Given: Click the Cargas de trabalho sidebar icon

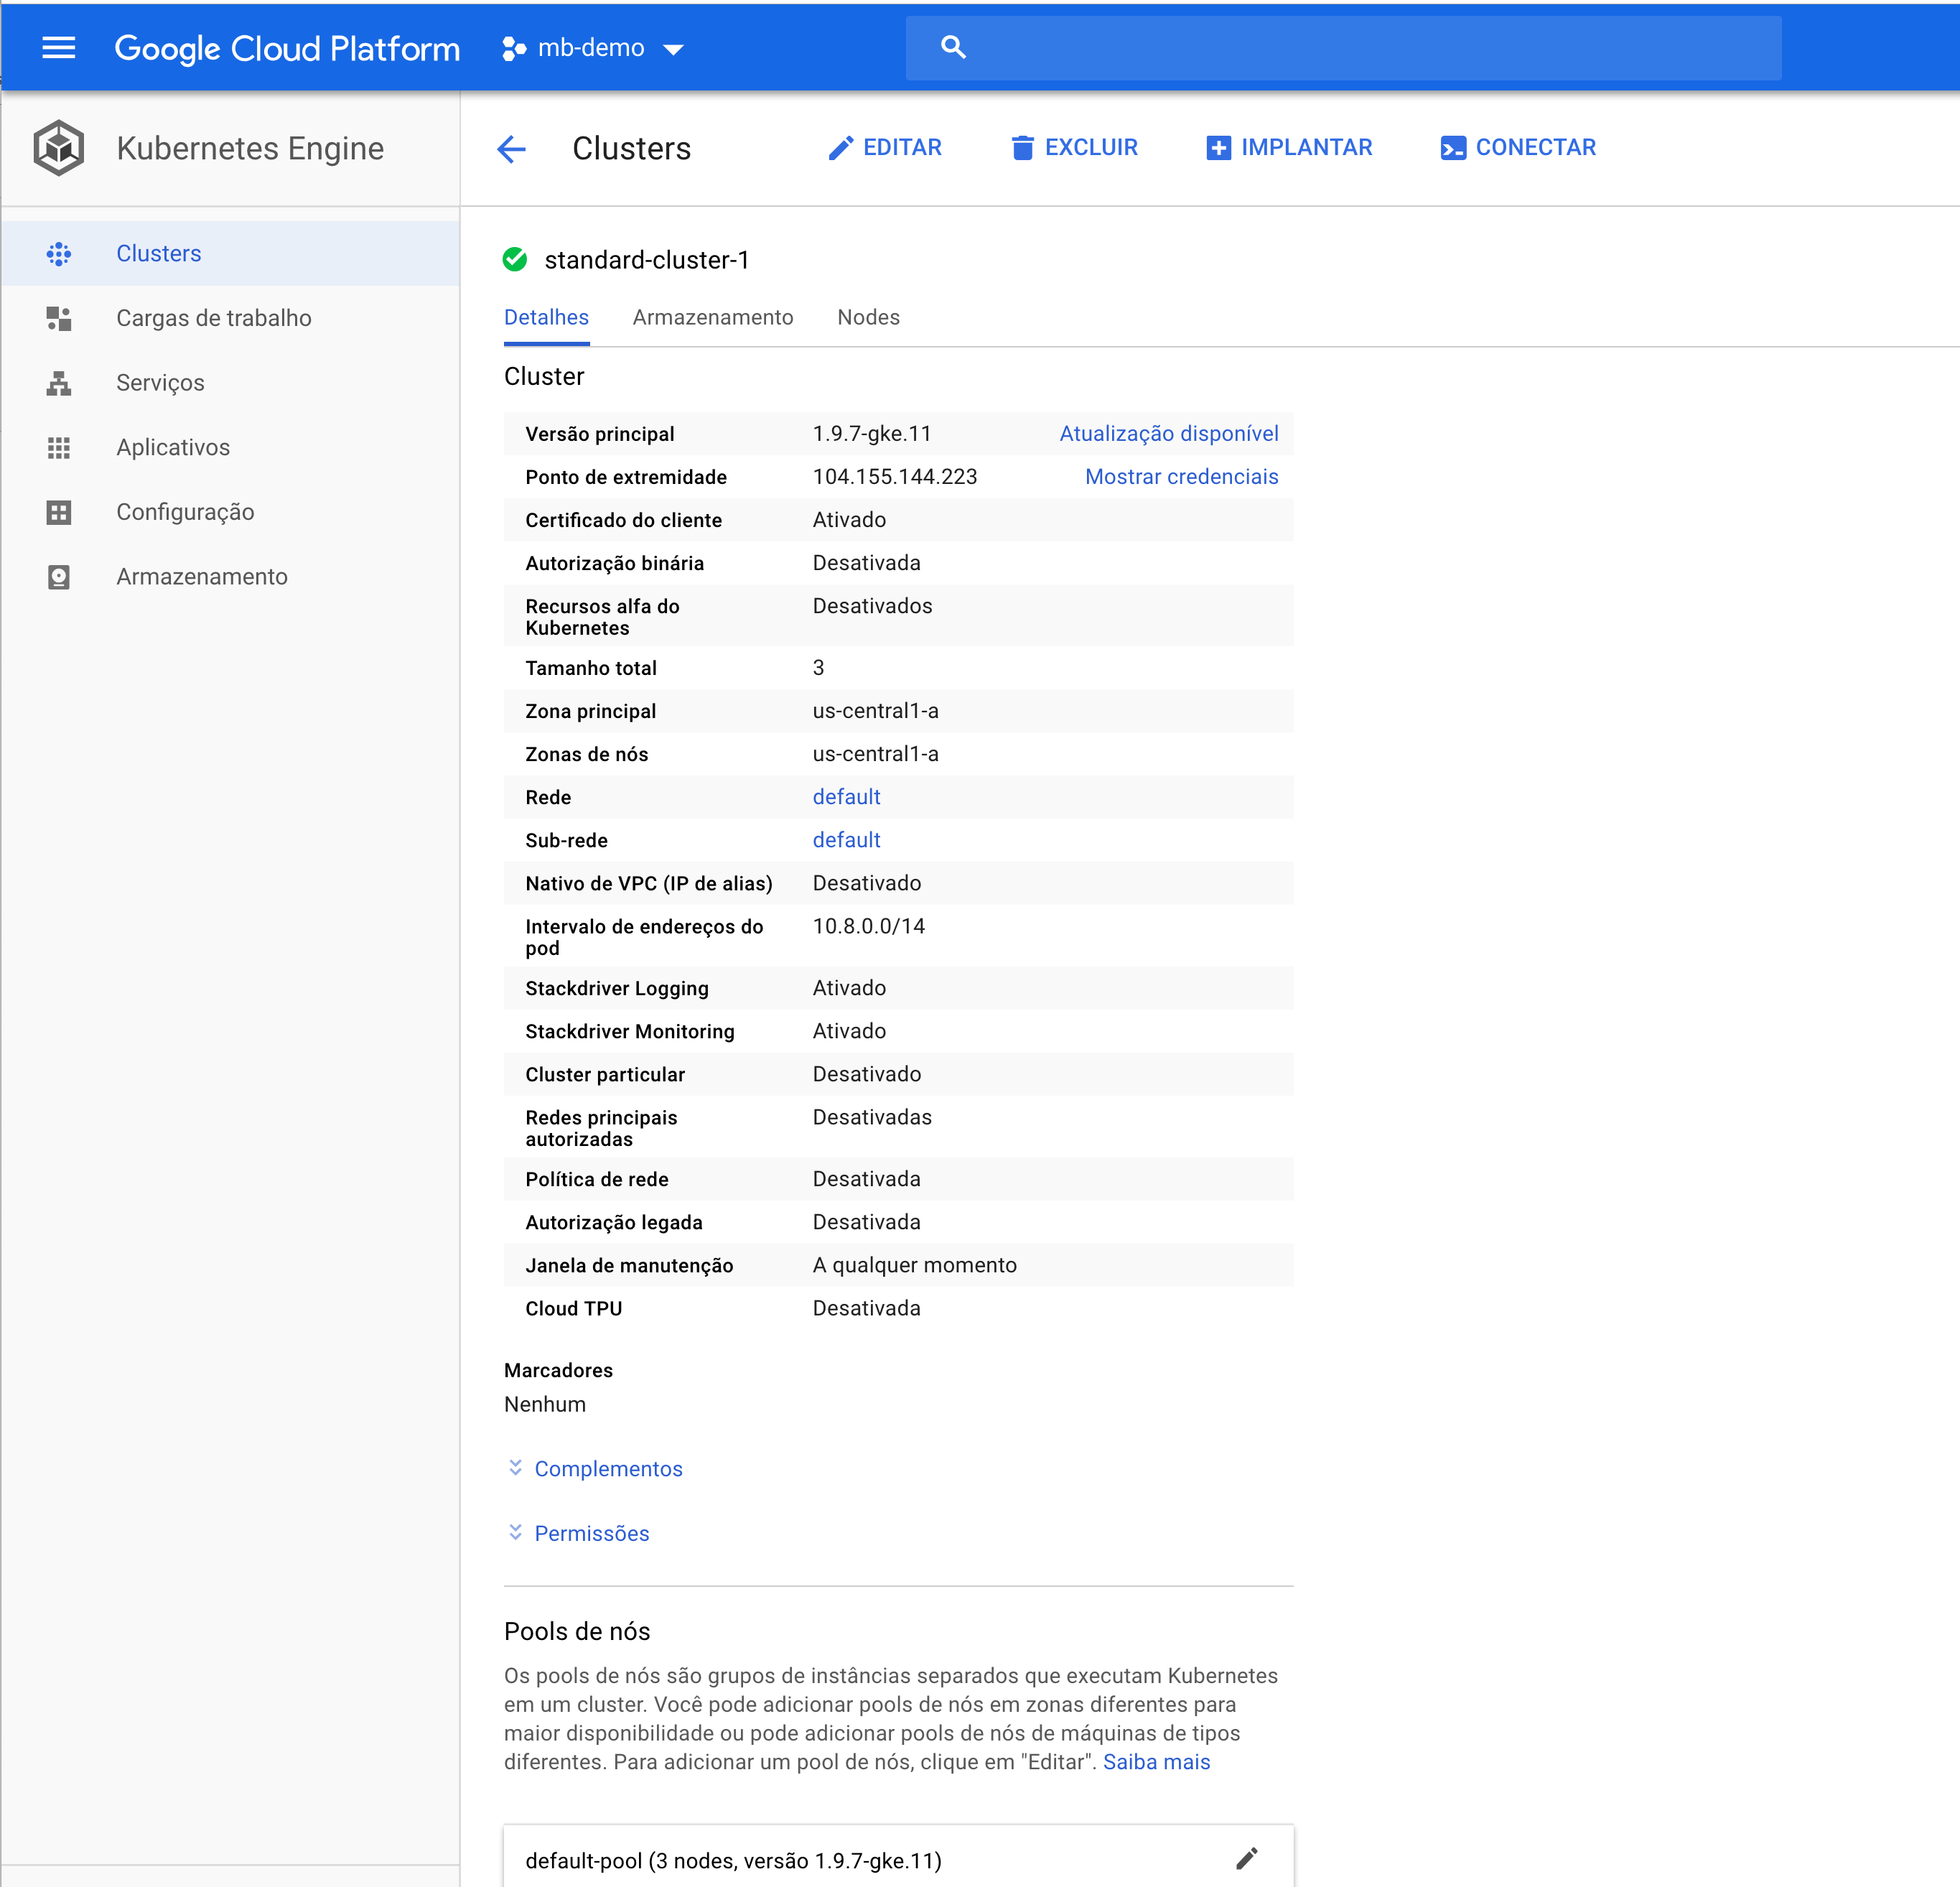Looking at the screenshot, I should [x=59, y=318].
